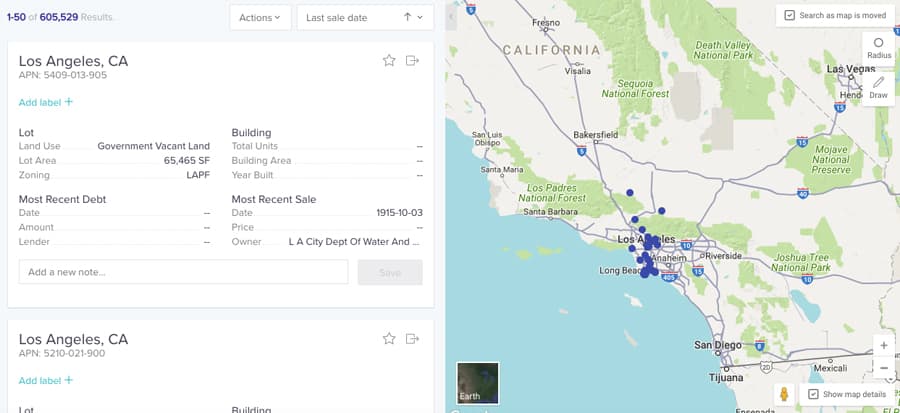Select the Radius map search tool
The width and height of the screenshot is (900, 413).
(878, 48)
